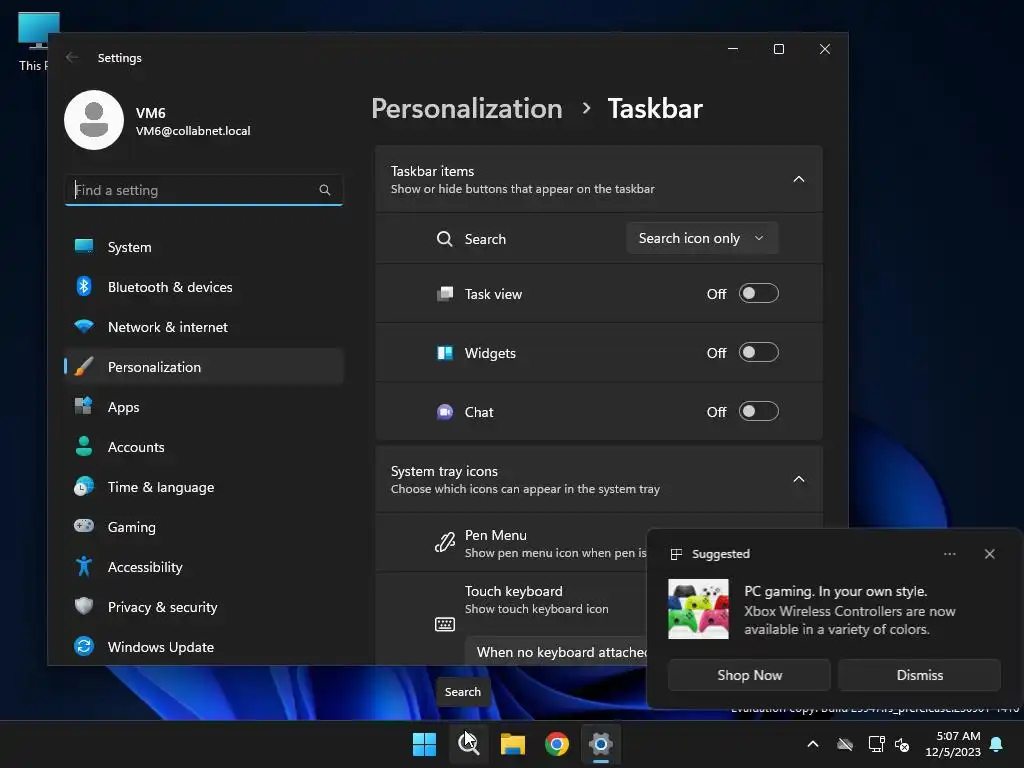1024x768 pixels.
Task: Click the clock showing 5:07 AM
Action: click(x=958, y=736)
